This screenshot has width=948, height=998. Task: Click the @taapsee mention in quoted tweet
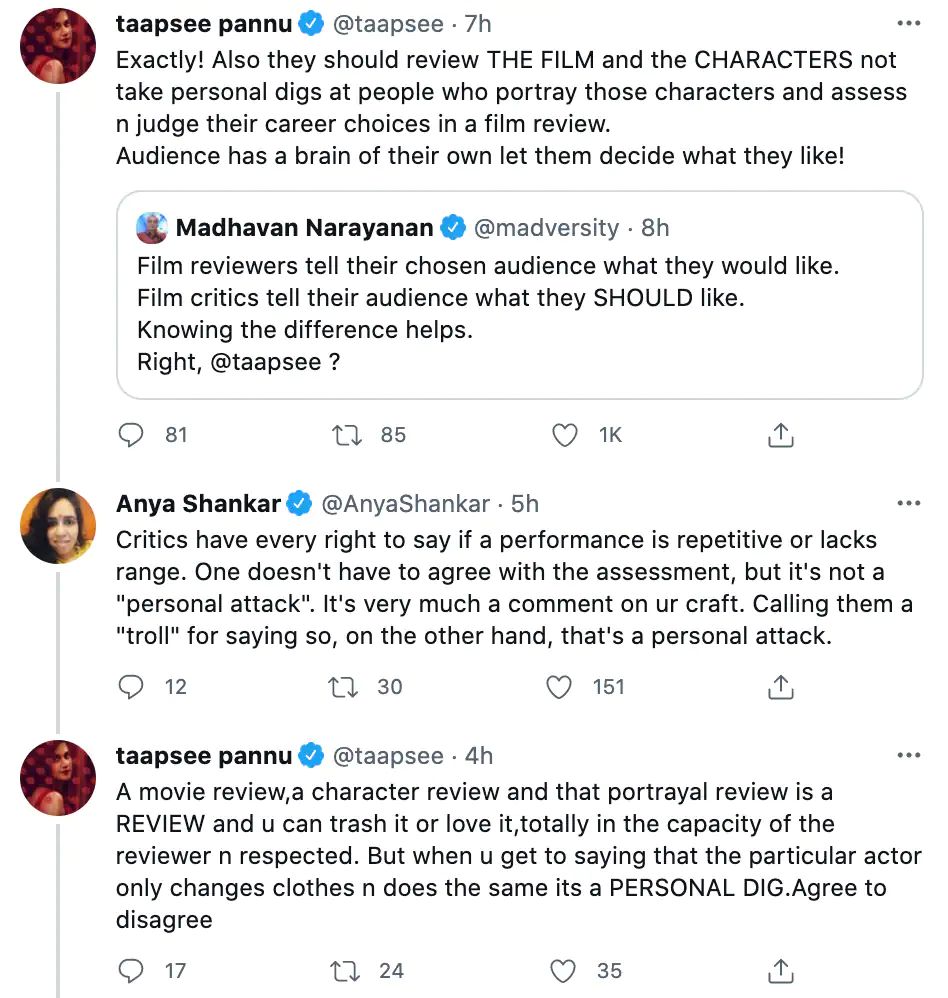[265, 362]
